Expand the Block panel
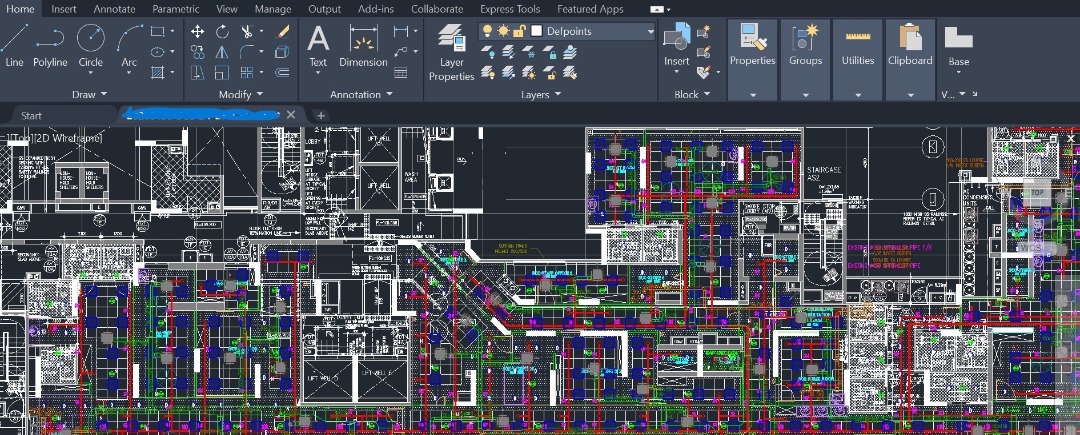1080x435 pixels. [x=692, y=94]
